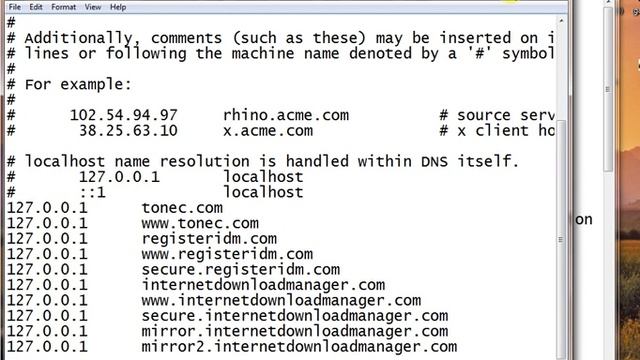The image size is (640, 360).
Task: Click the x.acme.com example text
Action: (x=268, y=131)
